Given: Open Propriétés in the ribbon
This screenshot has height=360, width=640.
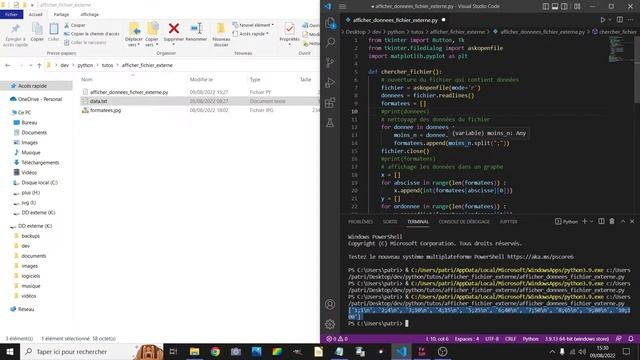Looking at the screenshot, I should click(x=289, y=33).
